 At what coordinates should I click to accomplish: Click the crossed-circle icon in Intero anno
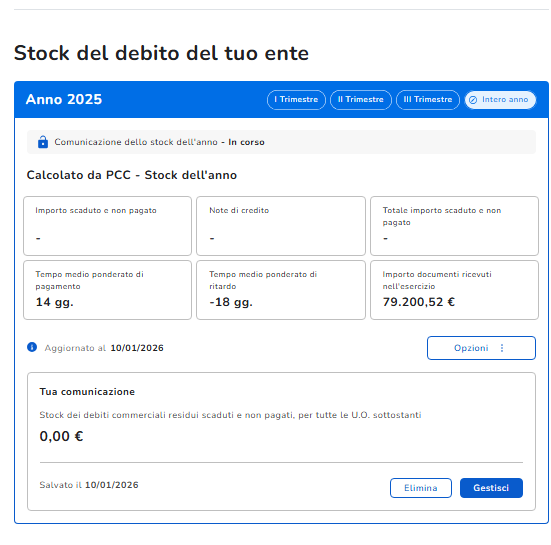(473, 100)
